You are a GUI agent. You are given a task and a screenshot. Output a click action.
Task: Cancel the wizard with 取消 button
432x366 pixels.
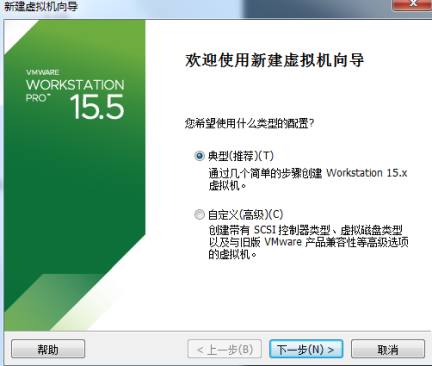point(388,349)
